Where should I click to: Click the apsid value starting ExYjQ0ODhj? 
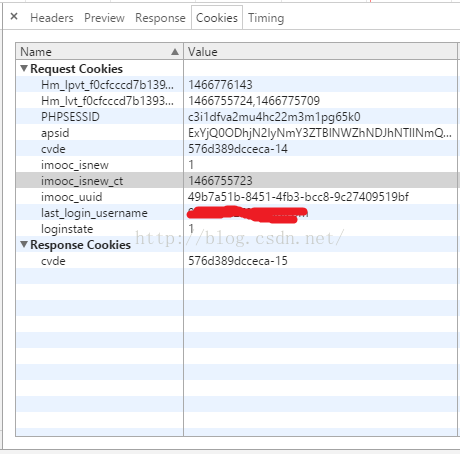320,133
